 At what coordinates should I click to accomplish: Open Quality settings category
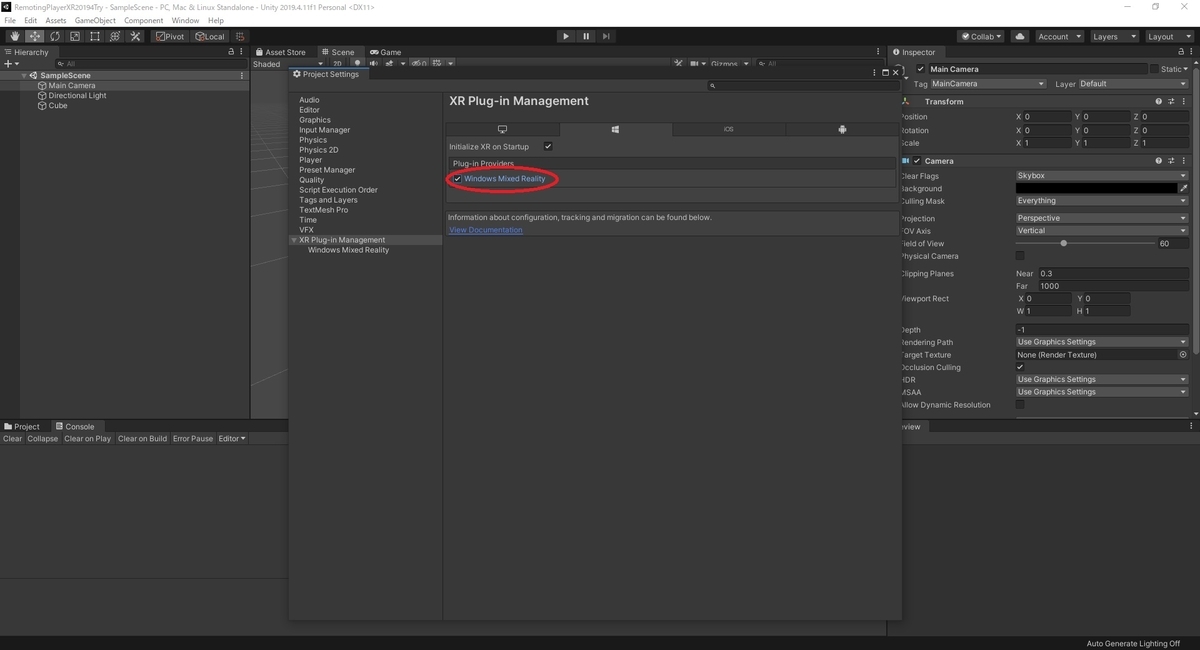point(312,180)
